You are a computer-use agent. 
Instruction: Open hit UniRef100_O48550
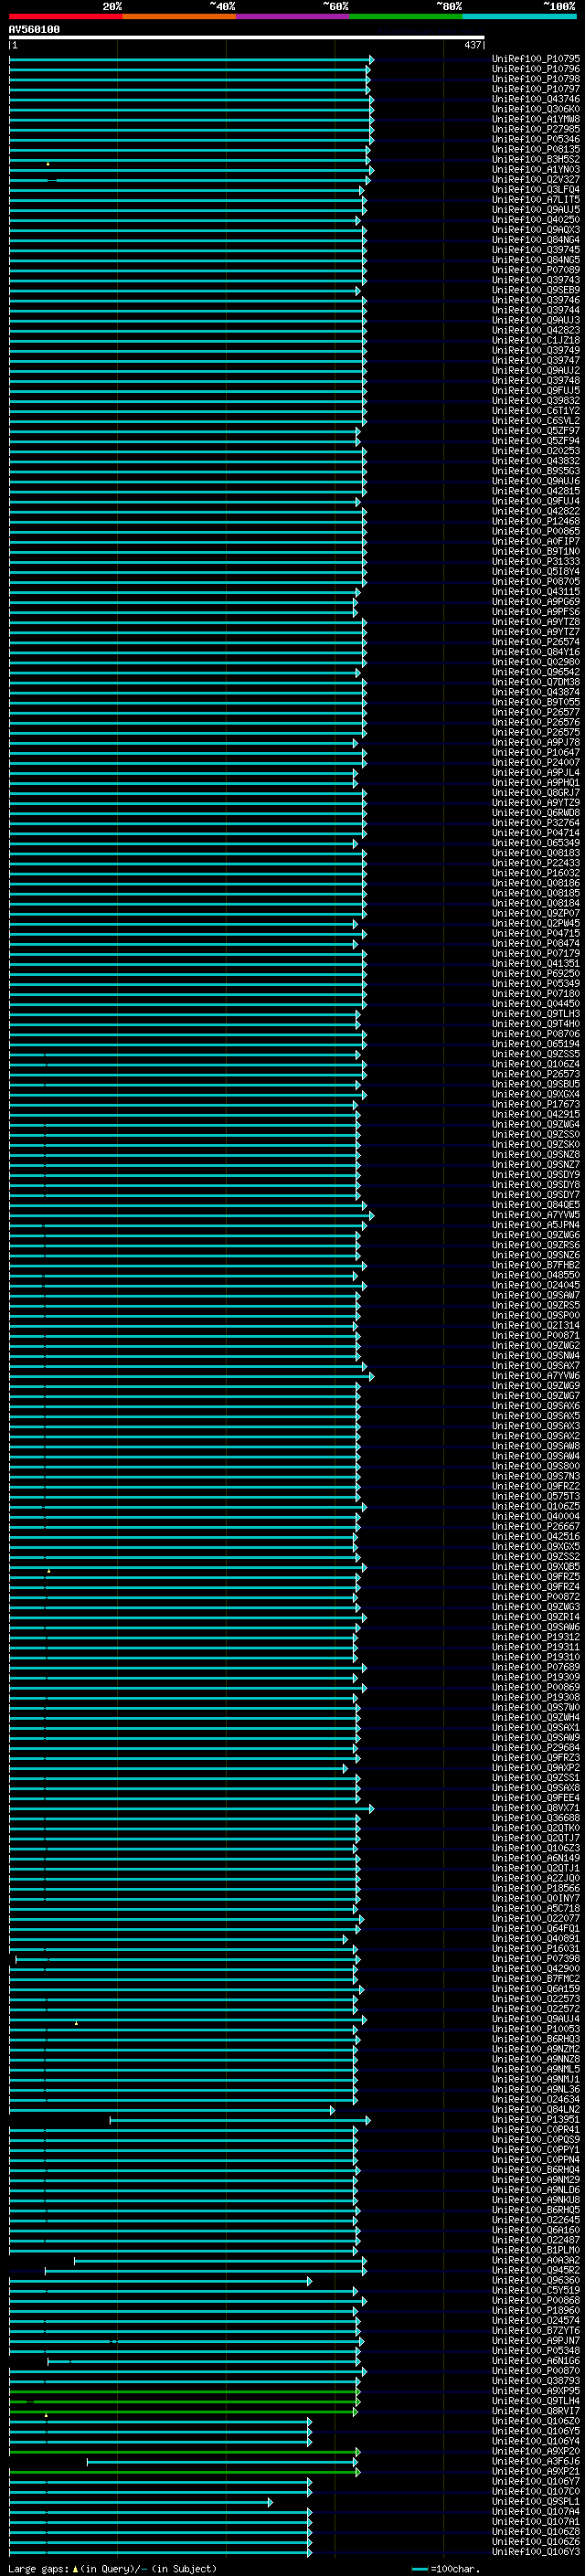(536, 1276)
